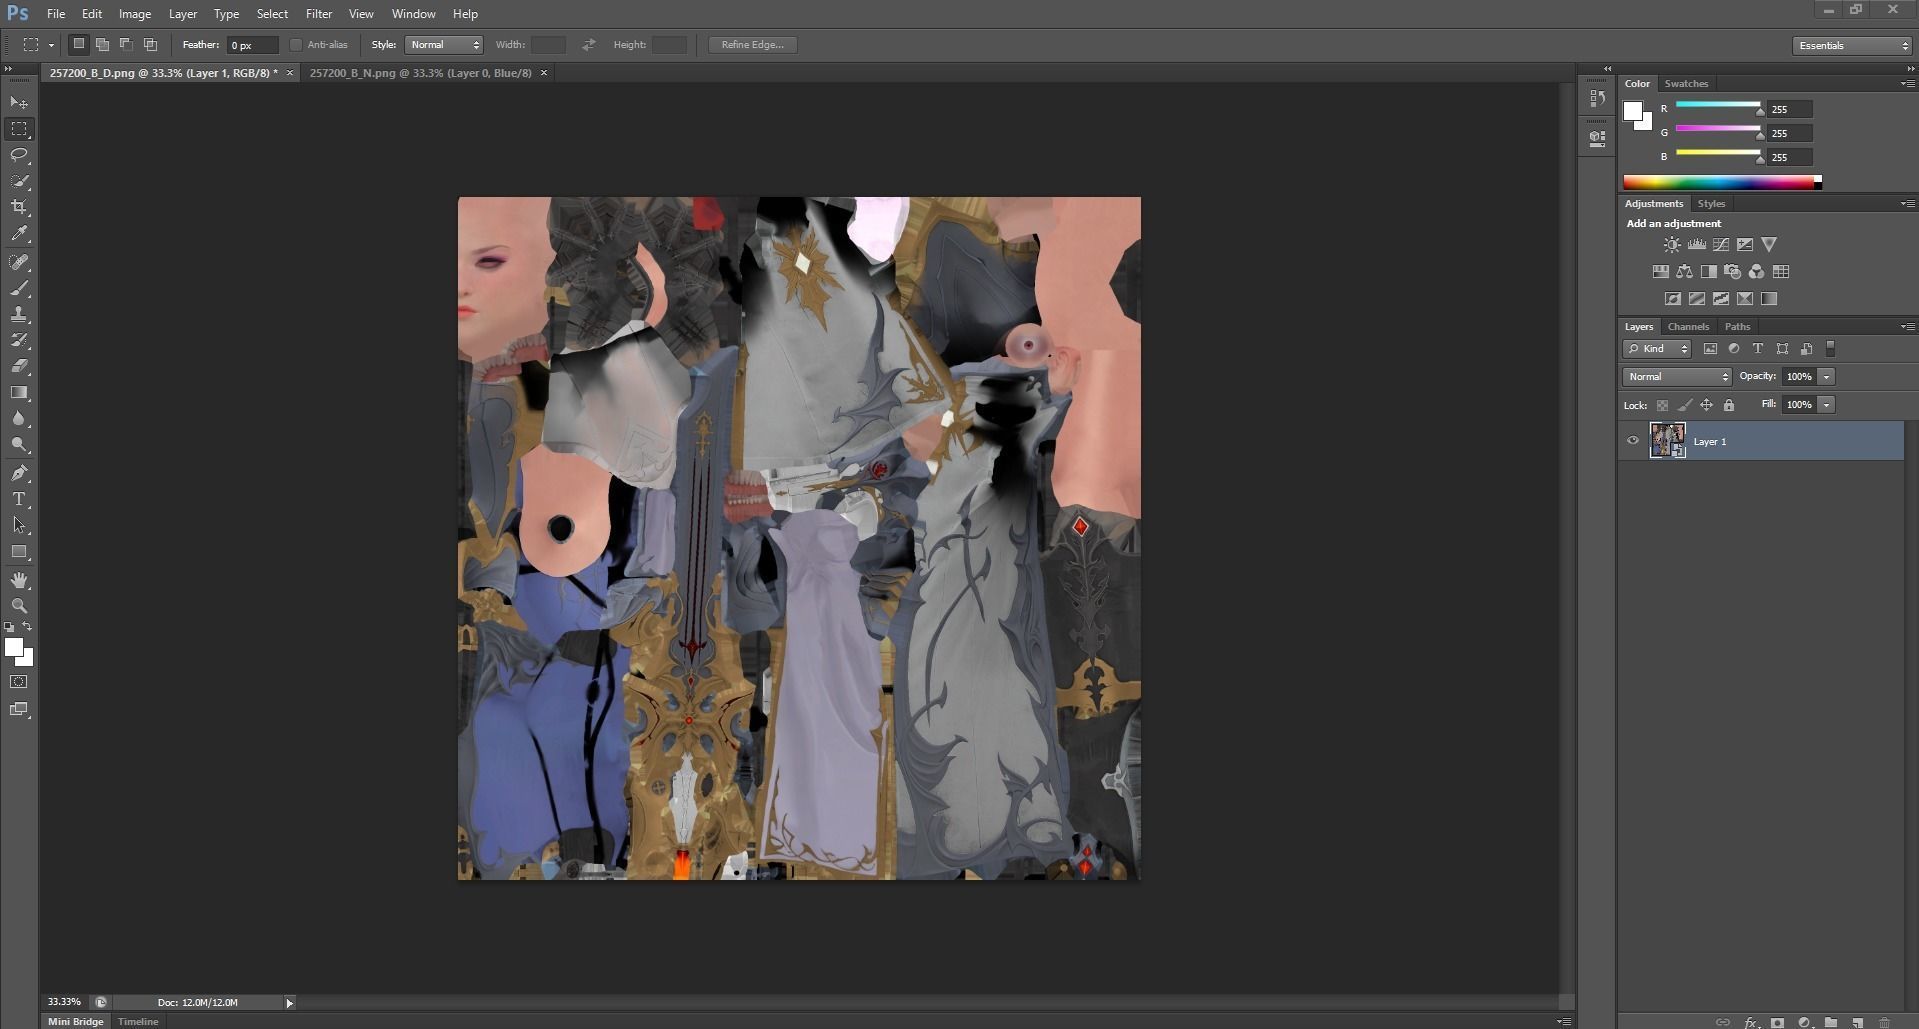Screen dimensions: 1919x1029
Task: Toggle lock position for the layer
Action: pyautogui.click(x=1707, y=405)
